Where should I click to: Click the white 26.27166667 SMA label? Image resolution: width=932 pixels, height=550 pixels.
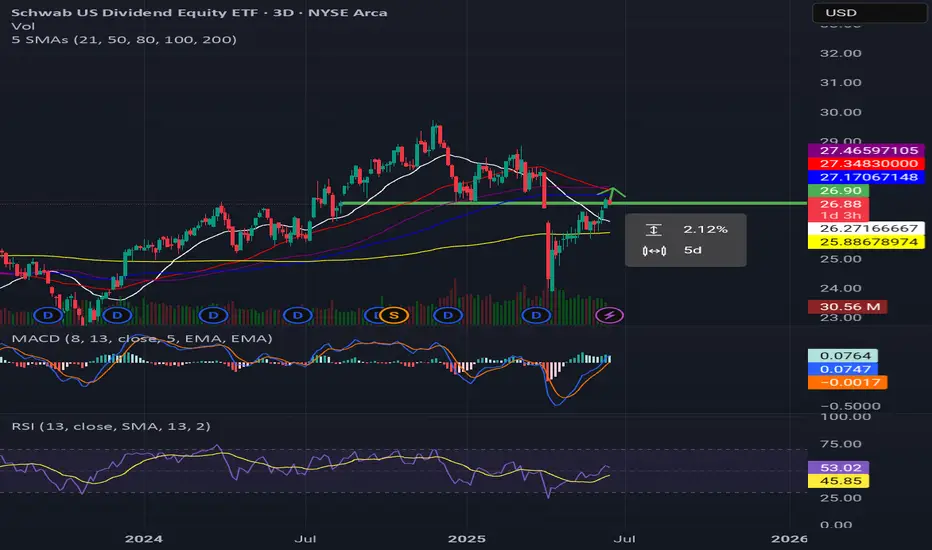866,228
